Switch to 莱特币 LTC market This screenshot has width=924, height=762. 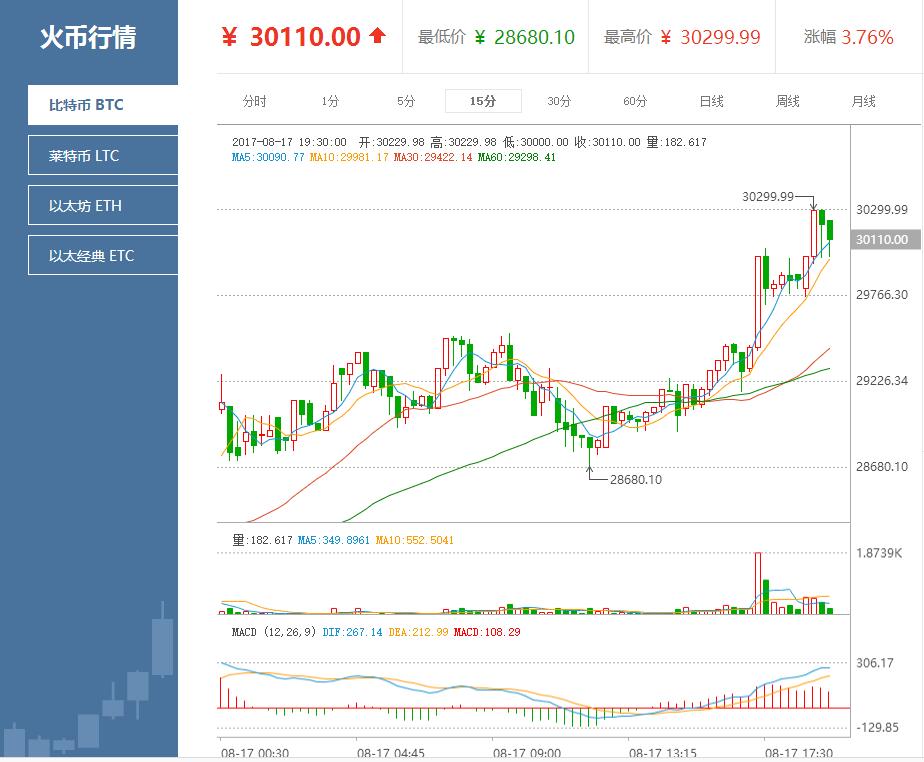[103, 156]
